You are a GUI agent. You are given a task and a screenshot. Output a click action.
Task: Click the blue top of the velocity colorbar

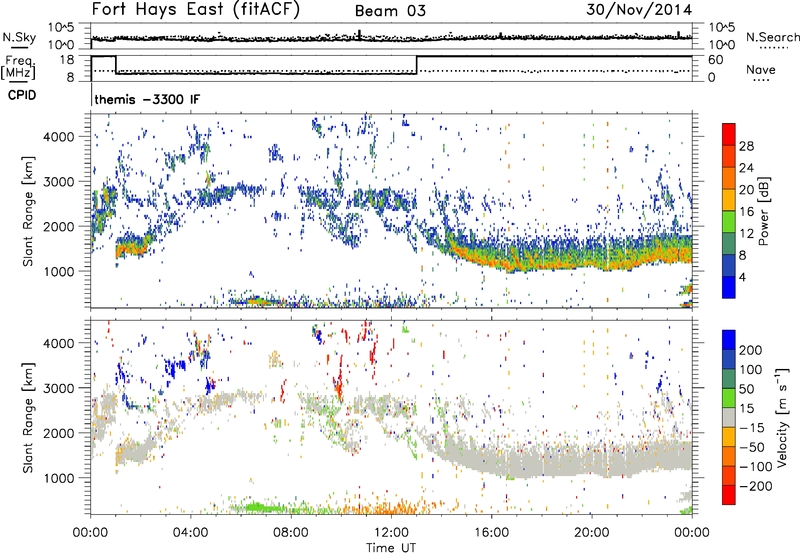[729, 340]
